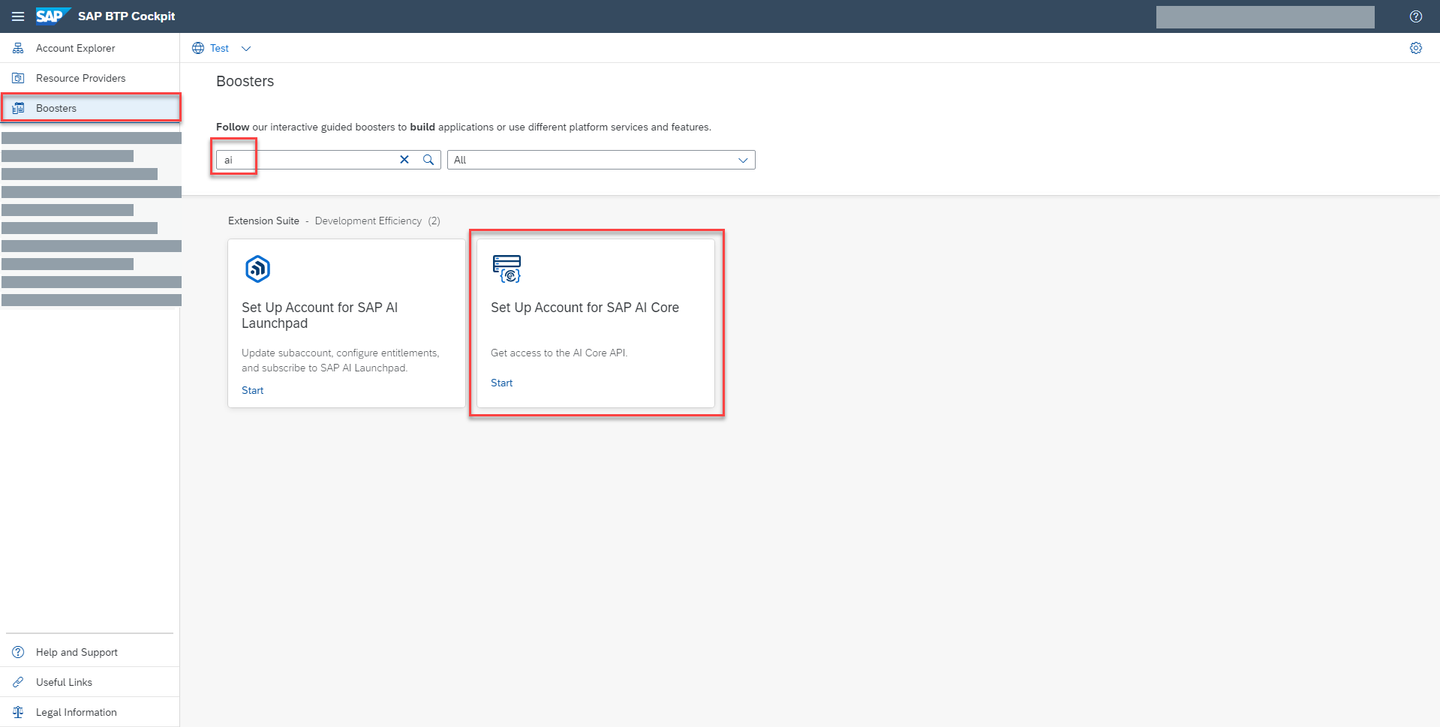Open Help and Support
This screenshot has width=1440, height=727.
tap(90, 652)
